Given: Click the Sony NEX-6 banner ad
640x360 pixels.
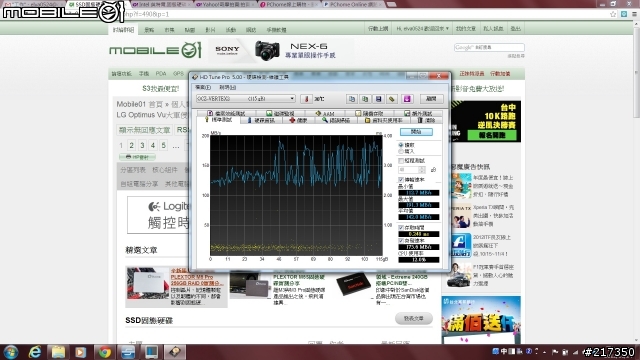Looking at the screenshot, I should 282,51.
